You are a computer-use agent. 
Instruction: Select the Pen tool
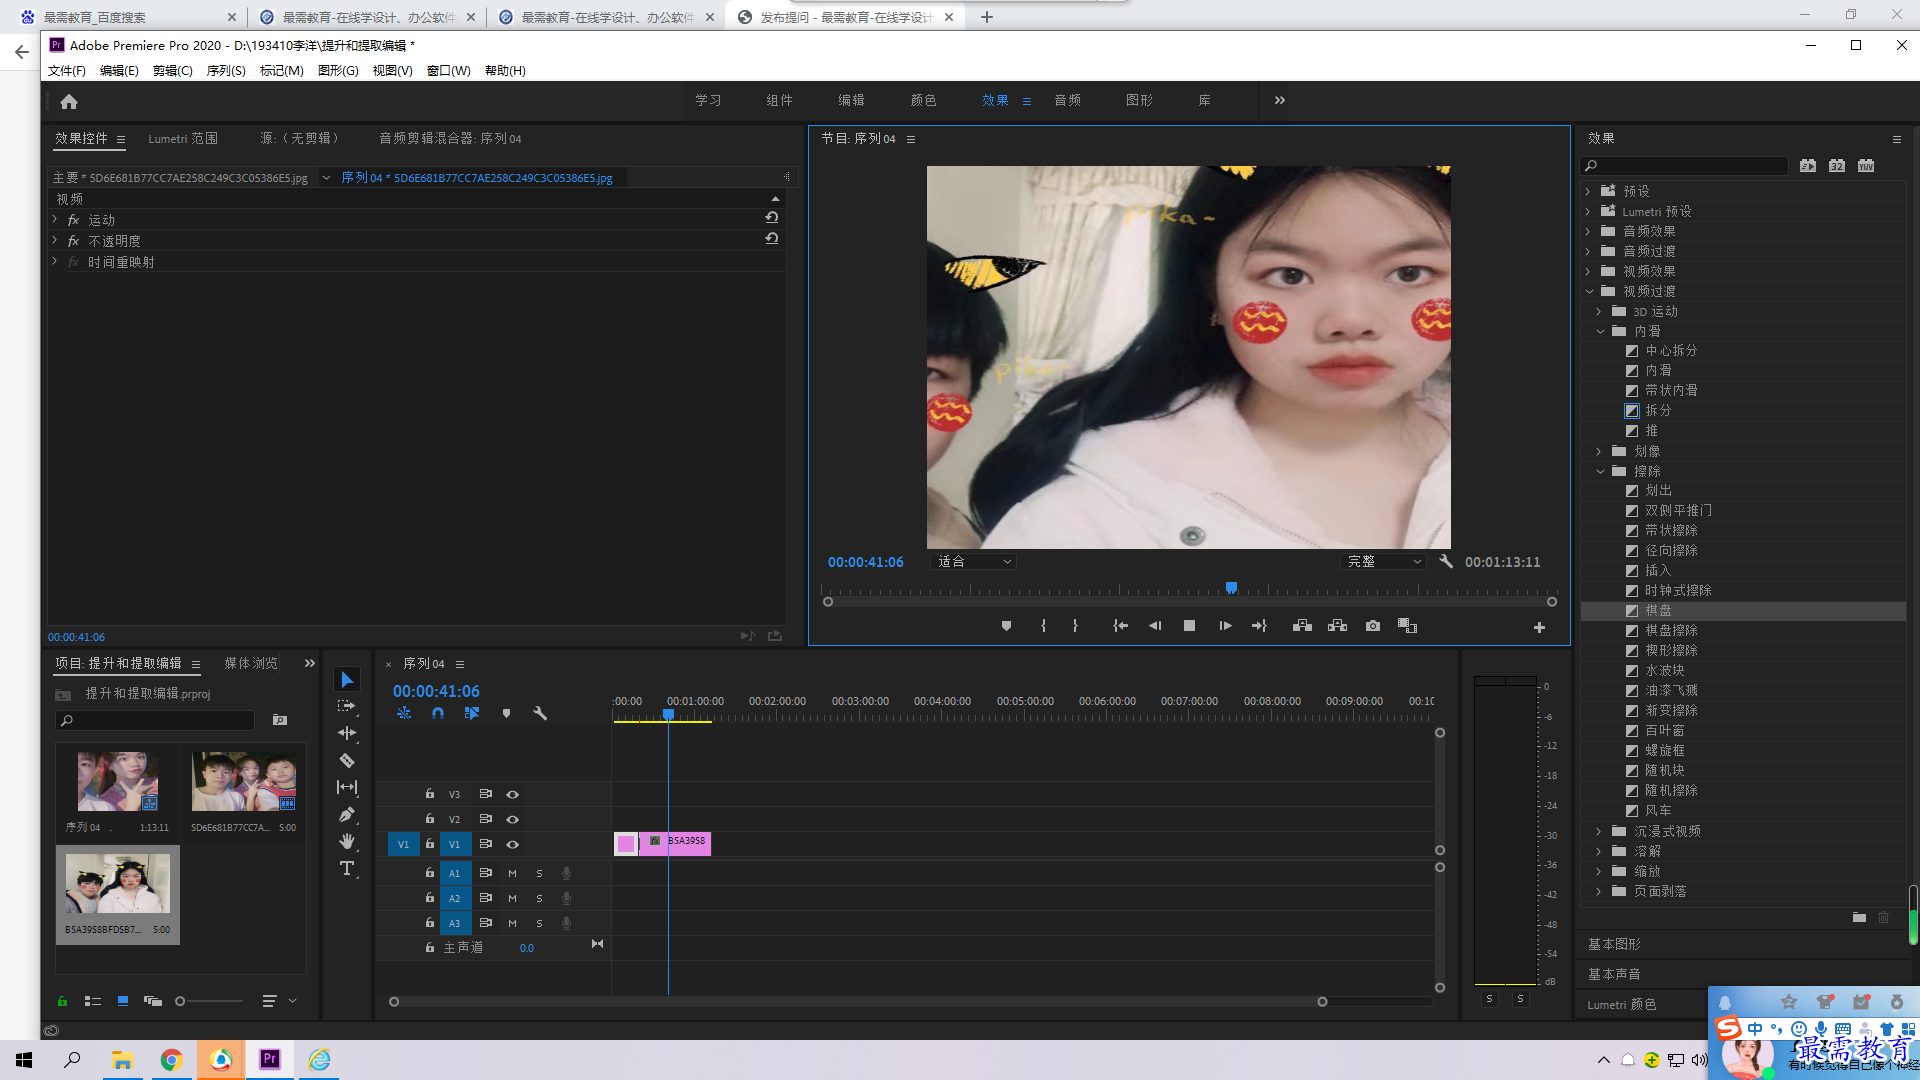coord(347,814)
